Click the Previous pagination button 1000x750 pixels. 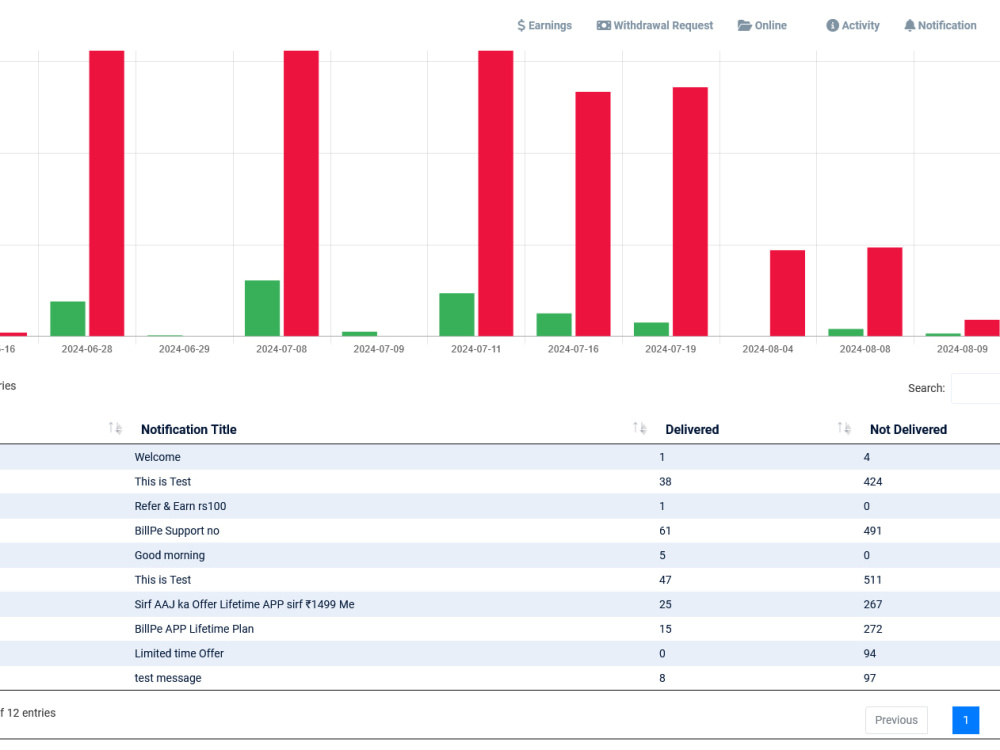[x=896, y=720]
